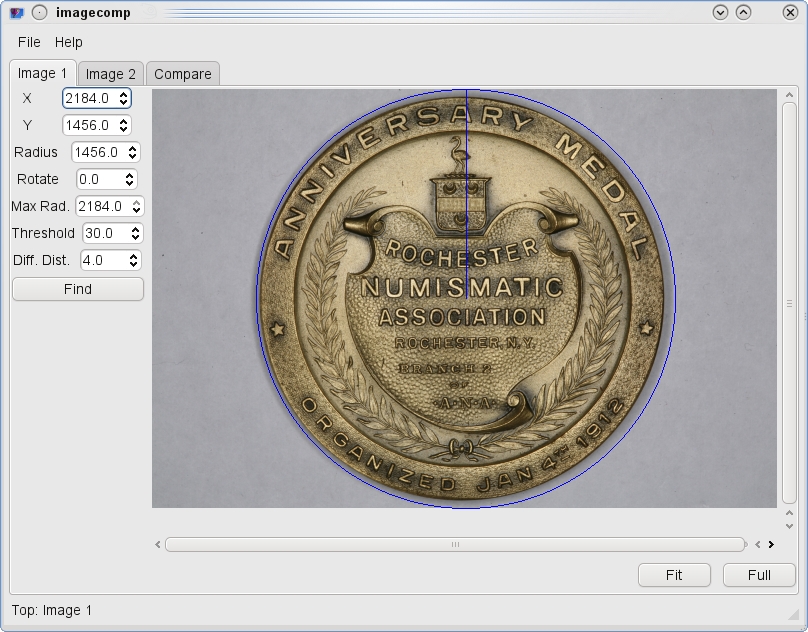The height and width of the screenshot is (632, 808).
Task: Increase Max Rad. with up arrow
Action: tap(136, 202)
